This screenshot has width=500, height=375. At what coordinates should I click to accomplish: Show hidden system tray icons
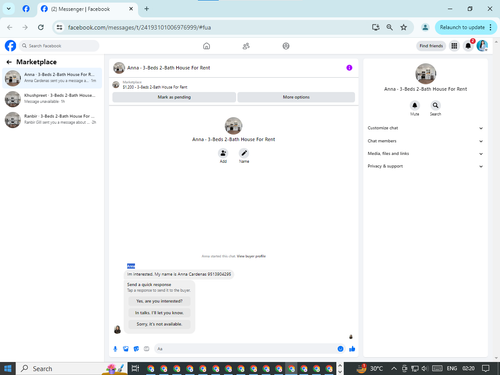394,368
